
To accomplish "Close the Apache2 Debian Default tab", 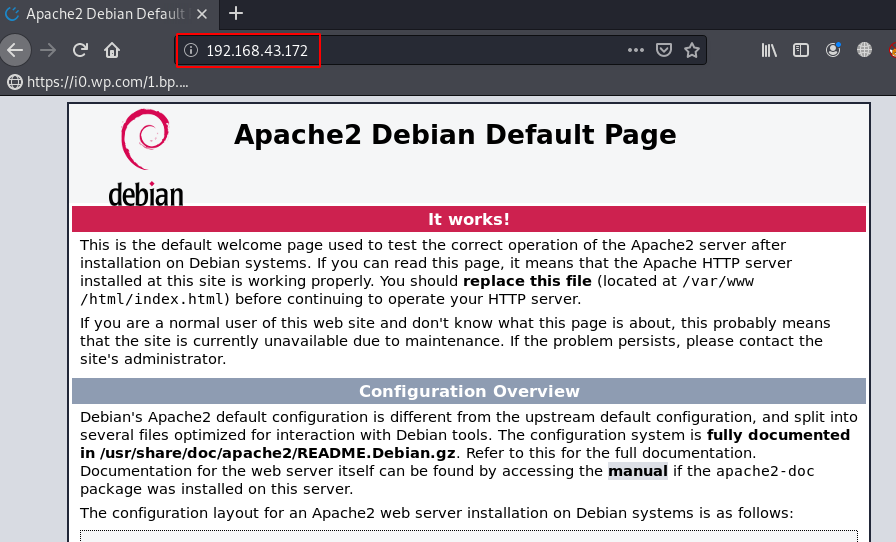I will point(202,14).
